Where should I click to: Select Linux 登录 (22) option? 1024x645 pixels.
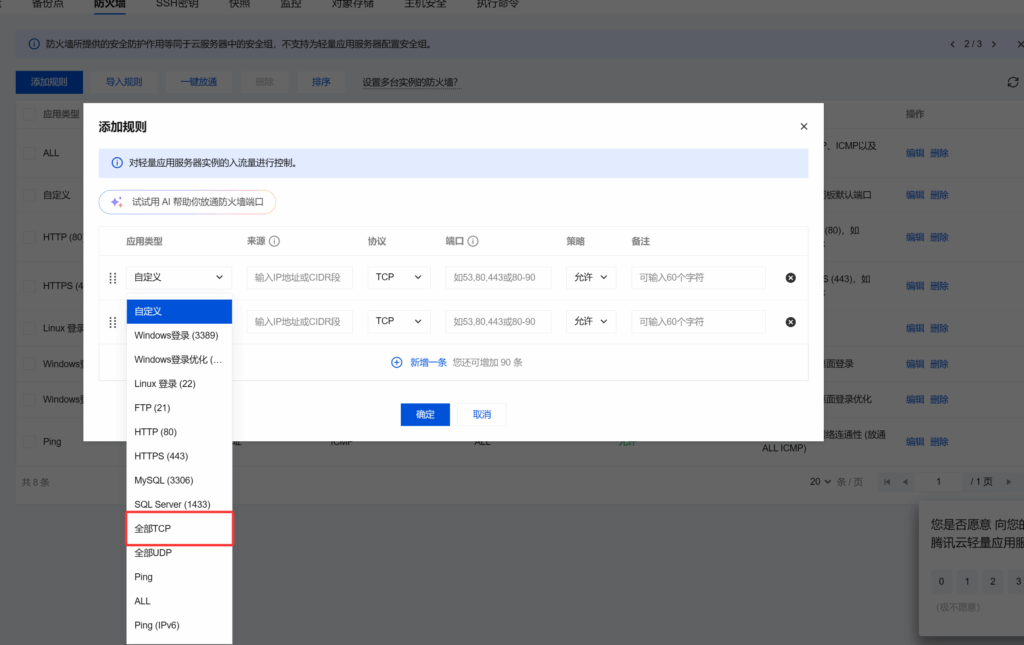179,384
